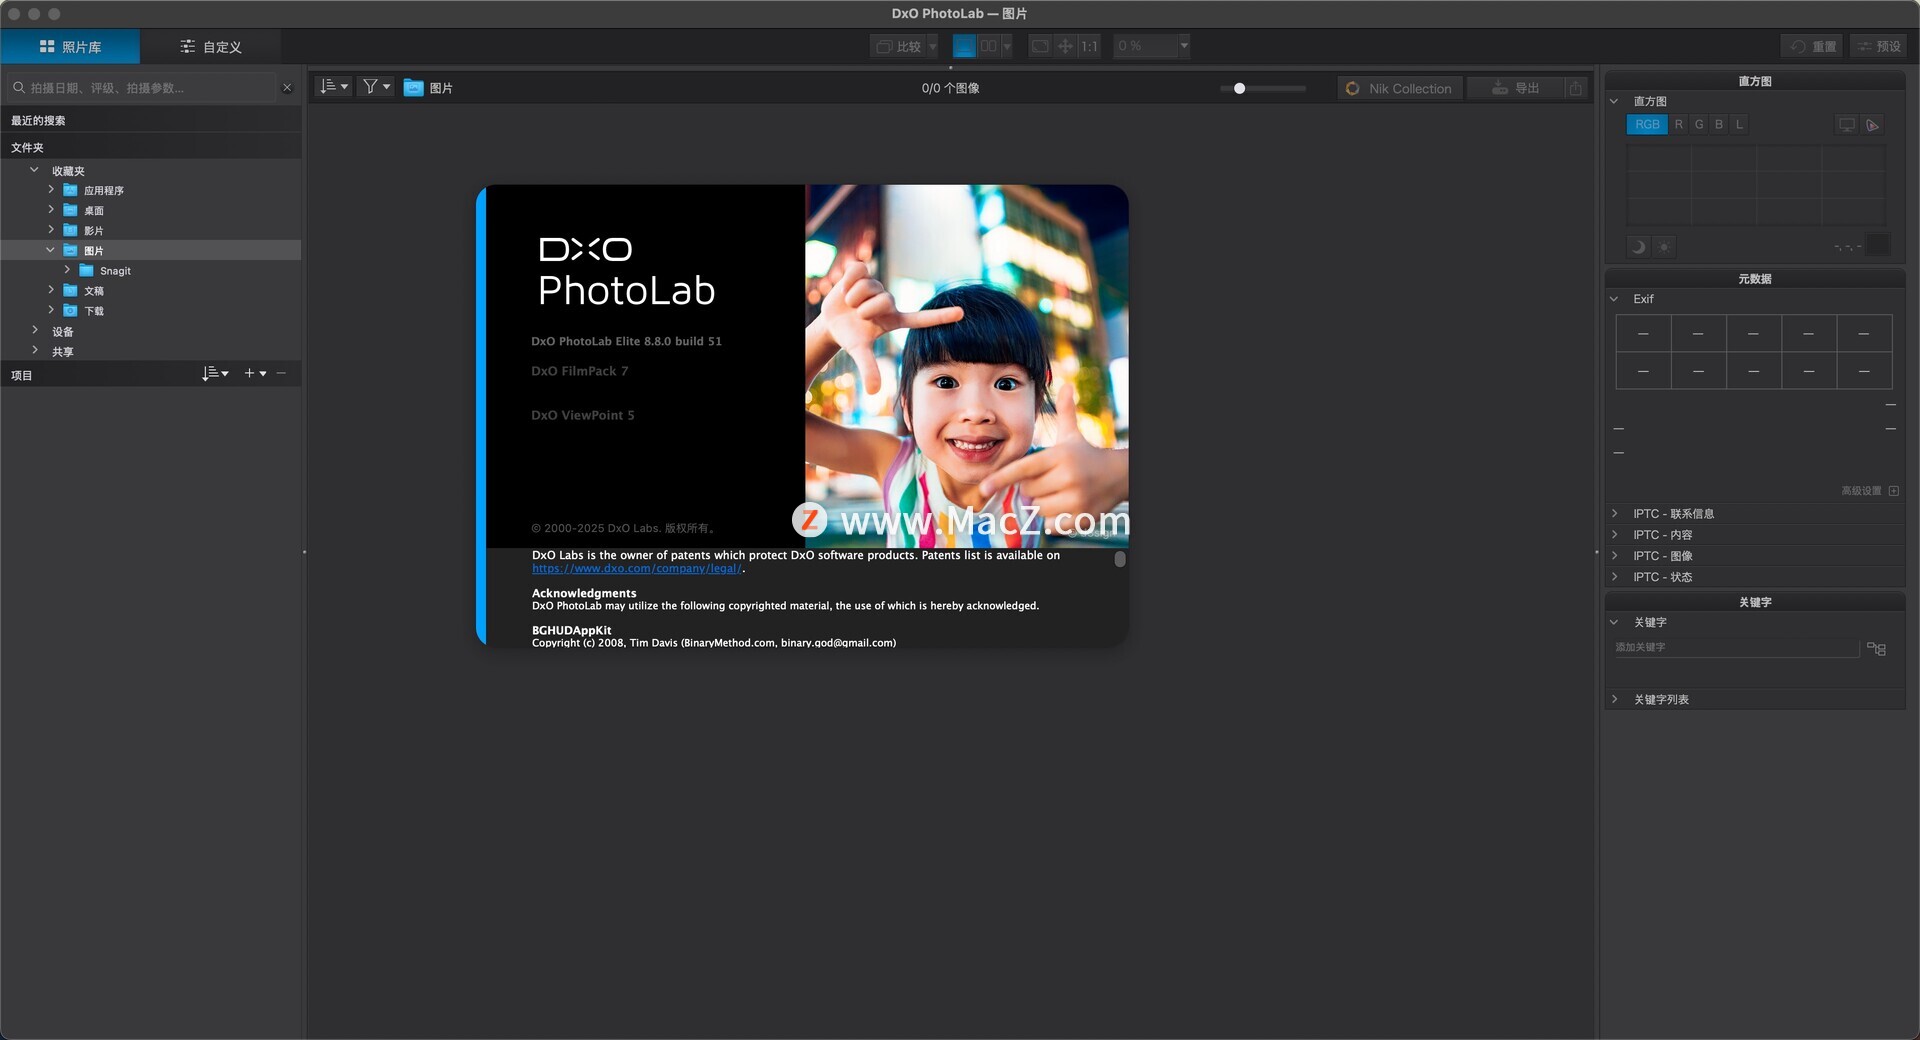Remove project with minus icon
Viewport: 1920px width, 1040px height.
281,373
